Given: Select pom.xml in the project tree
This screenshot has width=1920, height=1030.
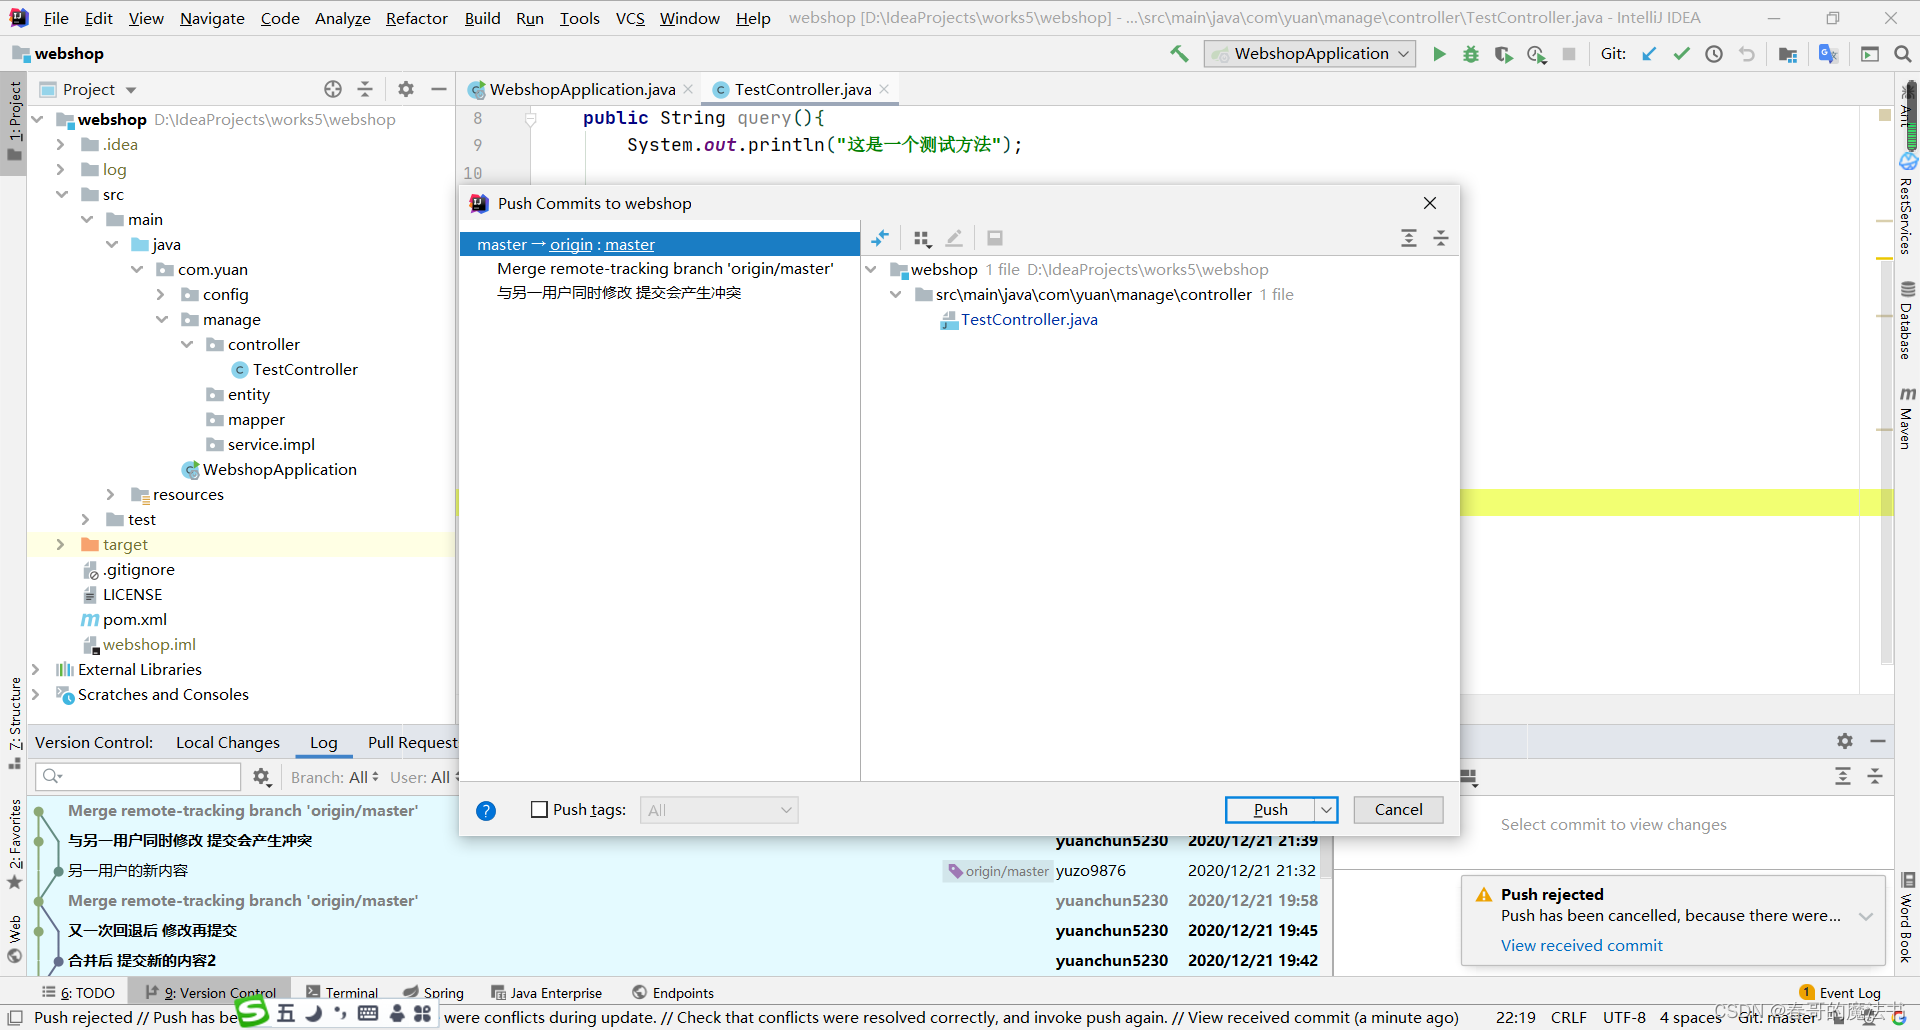Looking at the screenshot, I should pyautogui.click(x=135, y=619).
